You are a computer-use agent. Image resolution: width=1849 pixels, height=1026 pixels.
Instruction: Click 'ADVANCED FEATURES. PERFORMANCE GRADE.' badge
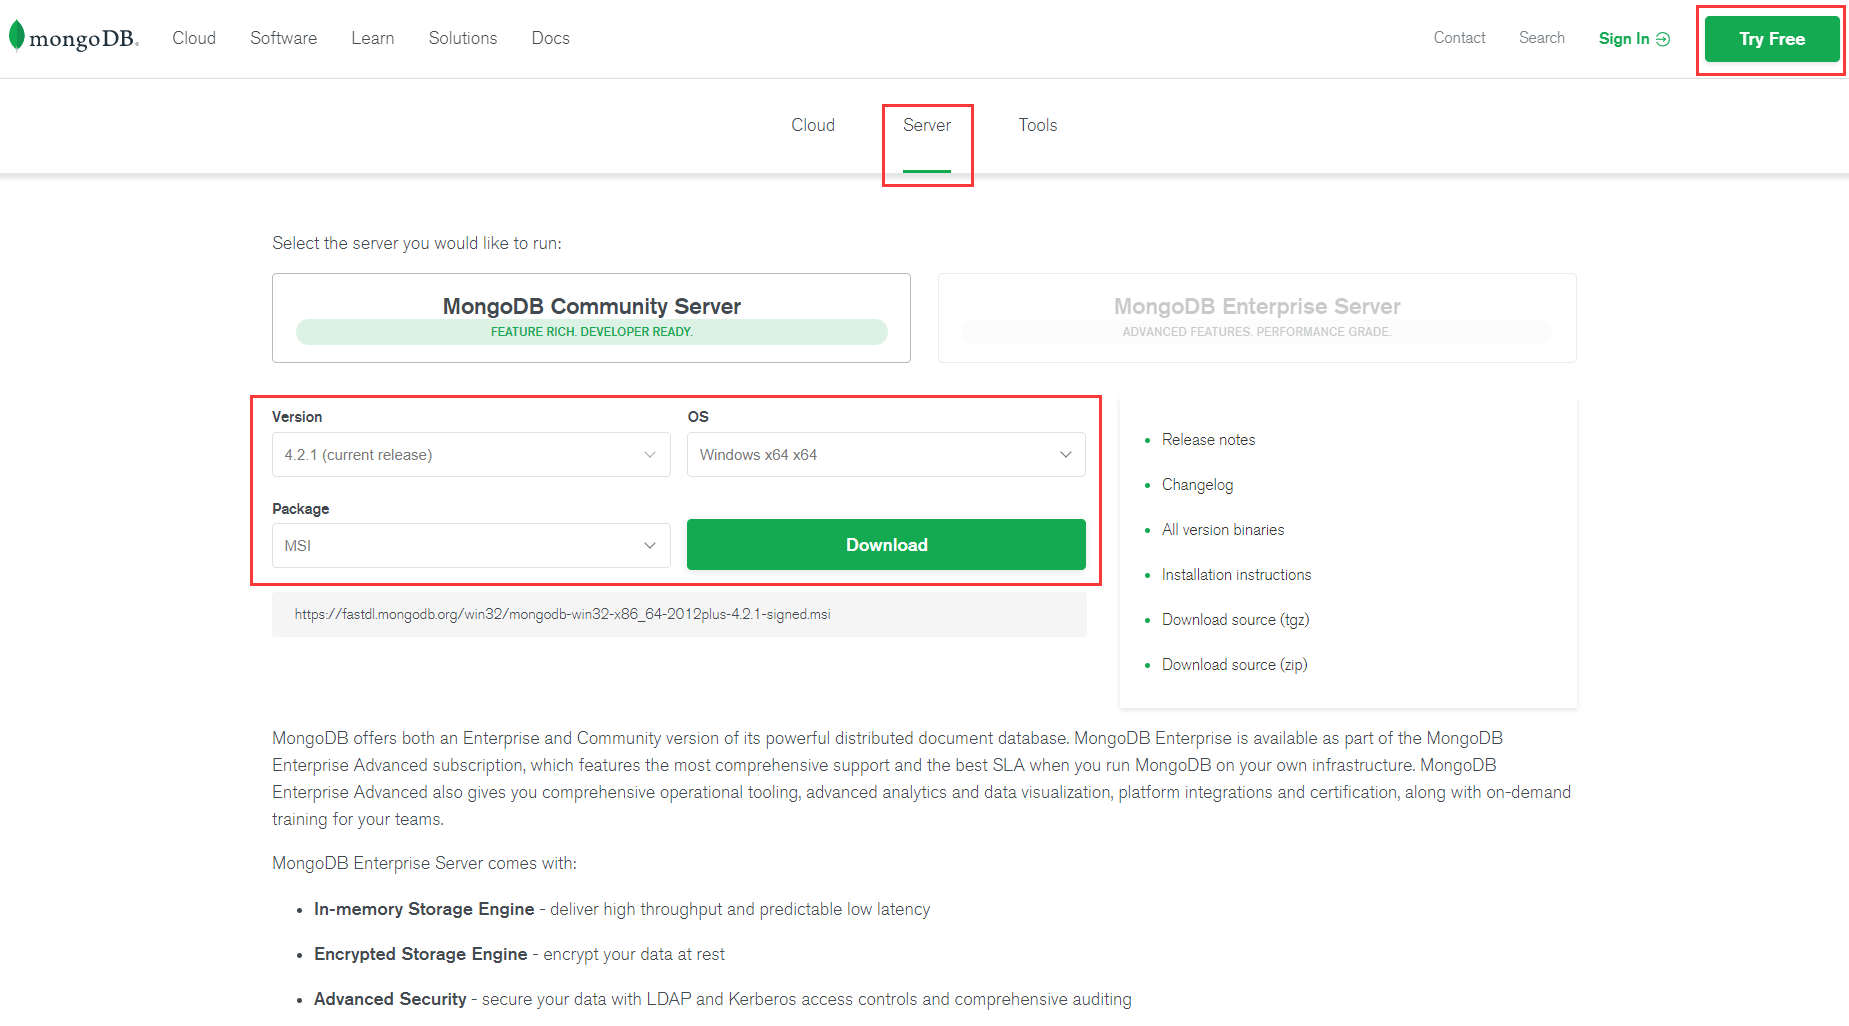click(x=1257, y=332)
